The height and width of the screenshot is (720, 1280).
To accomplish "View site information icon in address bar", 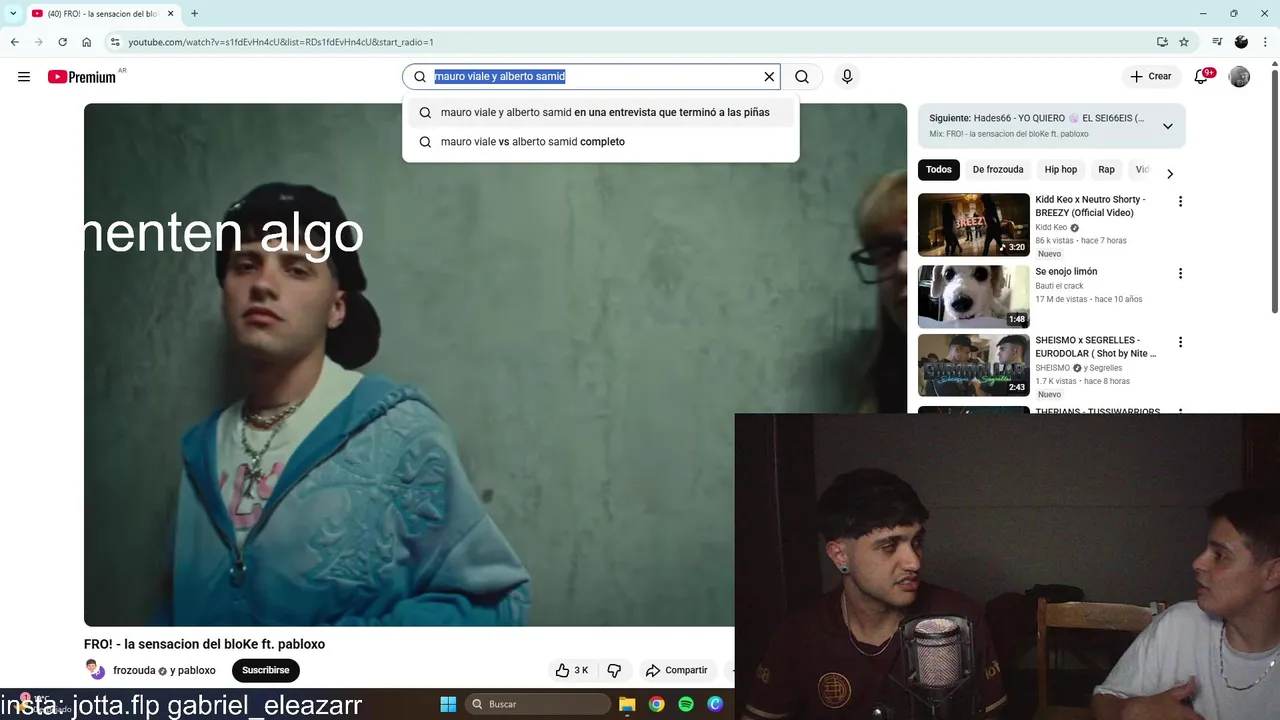I will tap(115, 42).
